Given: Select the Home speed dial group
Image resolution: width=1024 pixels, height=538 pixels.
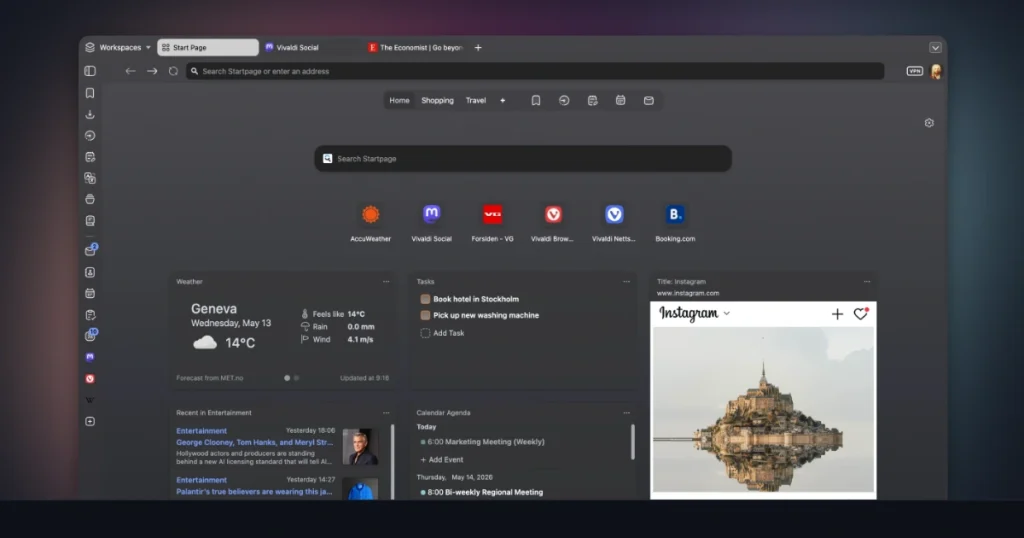Looking at the screenshot, I should pyautogui.click(x=399, y=101).
